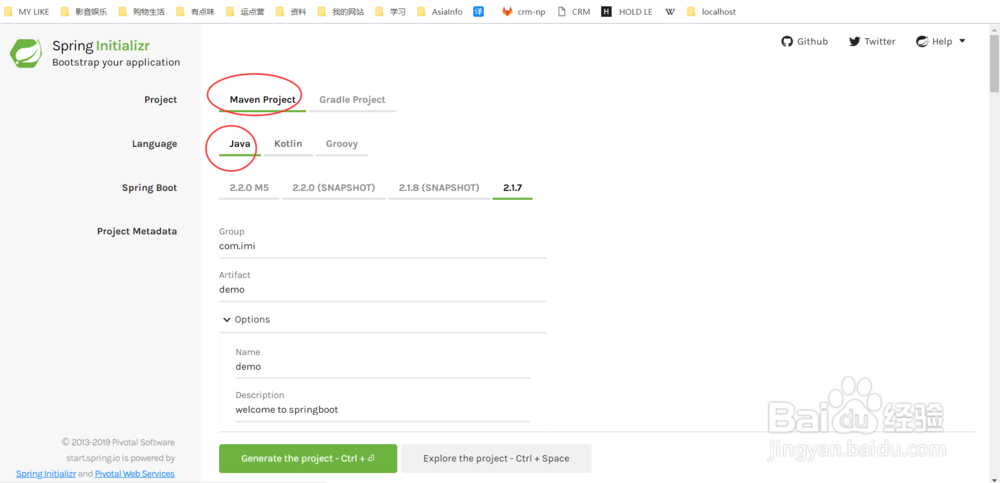Open the 资料 bookmark folder

291,11
